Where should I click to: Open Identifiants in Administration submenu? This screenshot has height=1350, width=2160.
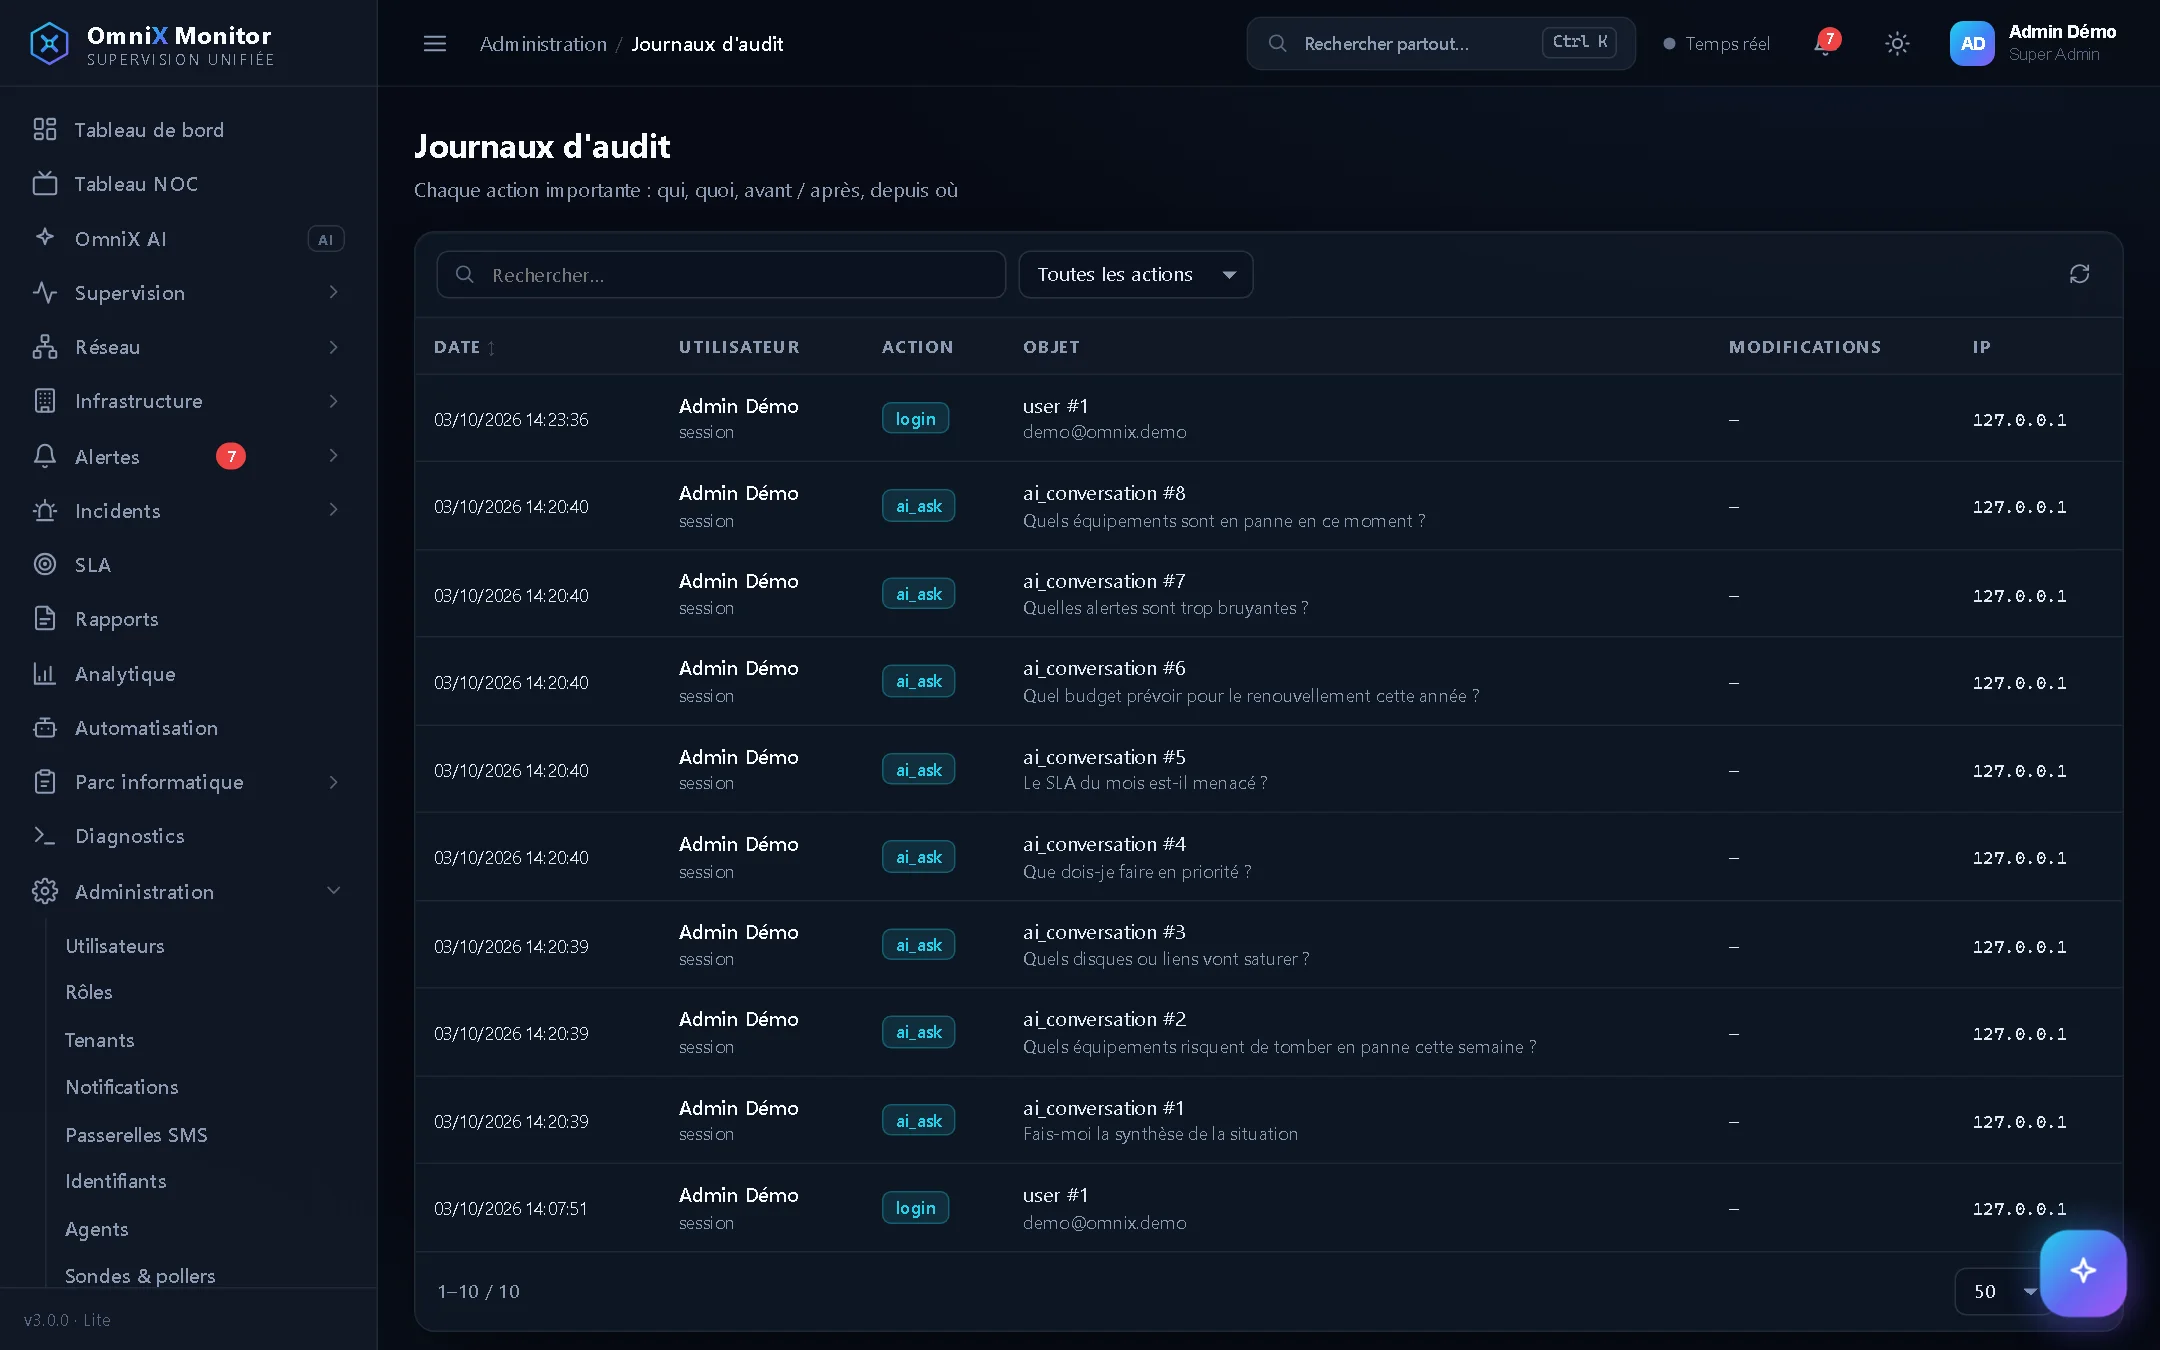(x=116, y=1181)
